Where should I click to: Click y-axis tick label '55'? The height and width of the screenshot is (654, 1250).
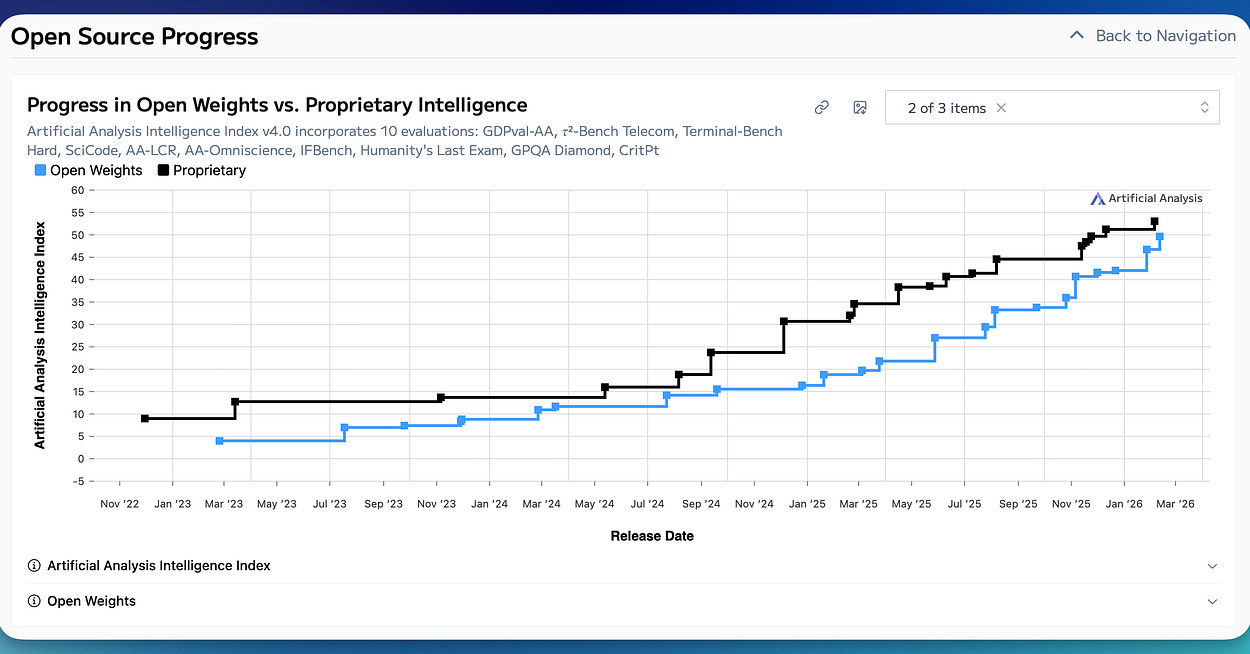tap(76, 213)
